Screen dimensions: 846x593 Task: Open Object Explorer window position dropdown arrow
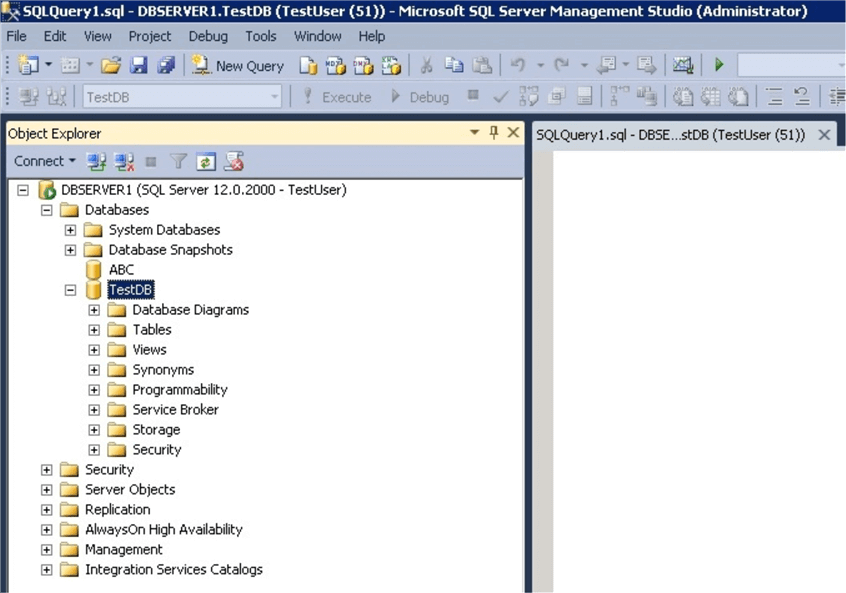(474, 133)
